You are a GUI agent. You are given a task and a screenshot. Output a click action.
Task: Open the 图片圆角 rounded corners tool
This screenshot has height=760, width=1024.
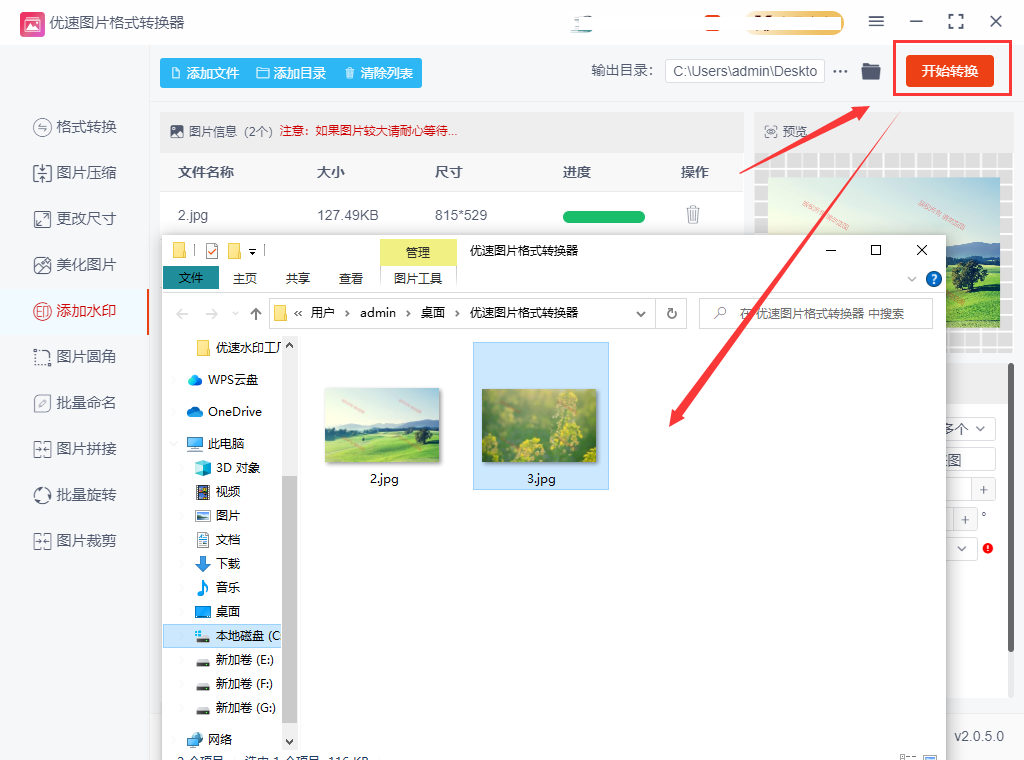coord(75,357)
